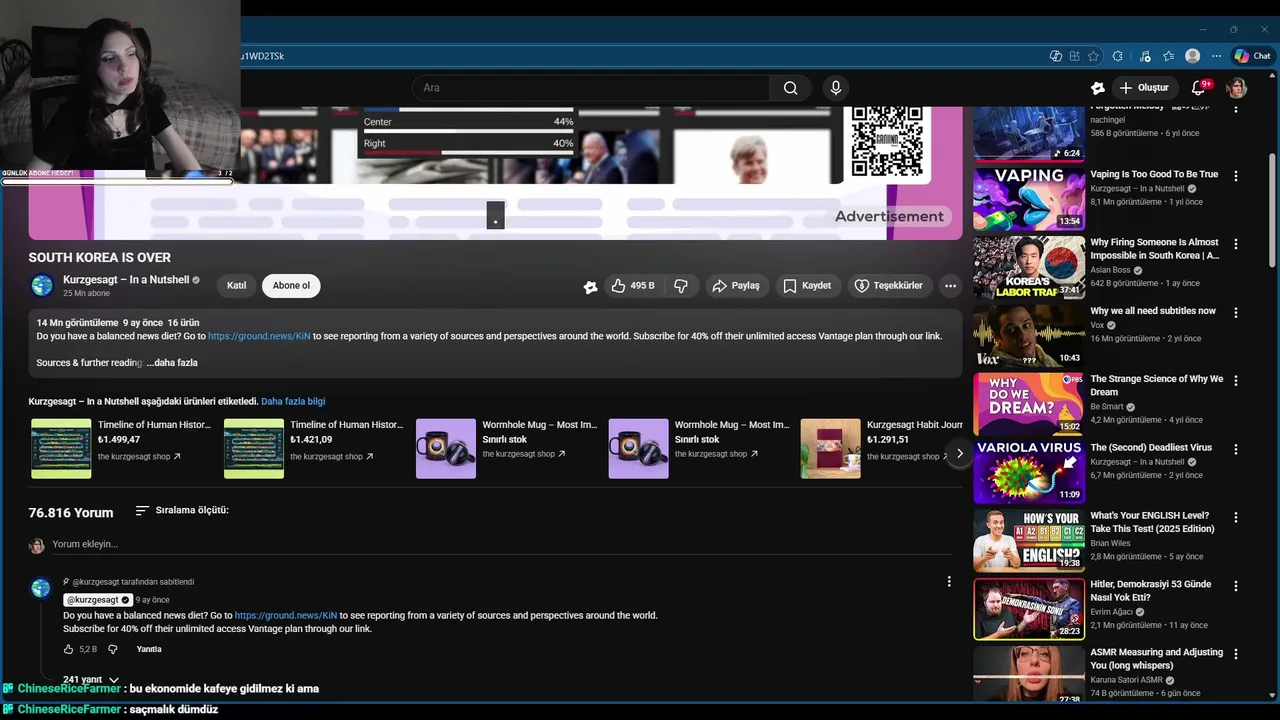The image size is (1280, 720).
Task: Open the menu for the Hitler Demokrasiyi video
Action: pyautogui.click(x=1236, y=586)
